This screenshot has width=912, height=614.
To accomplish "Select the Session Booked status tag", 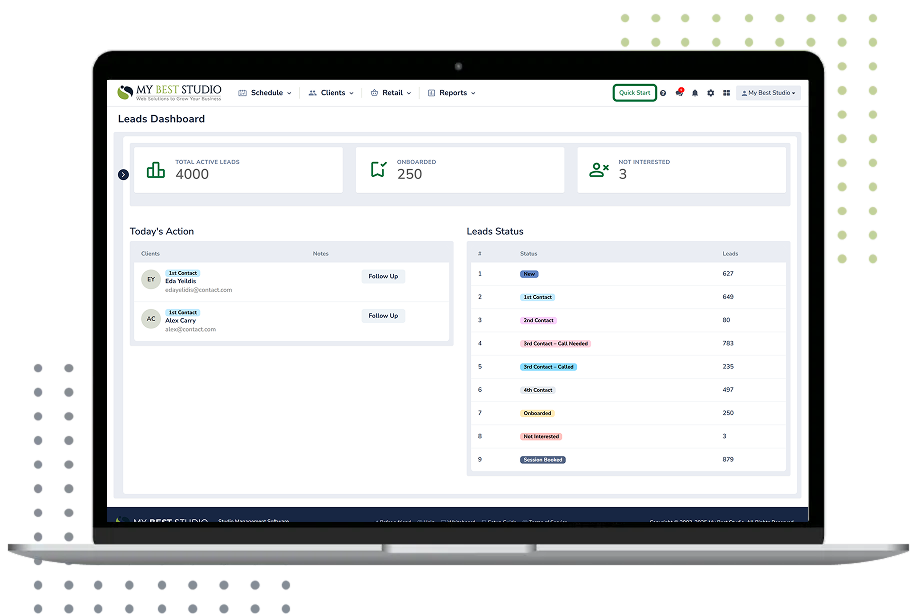I will coord(543,460).
